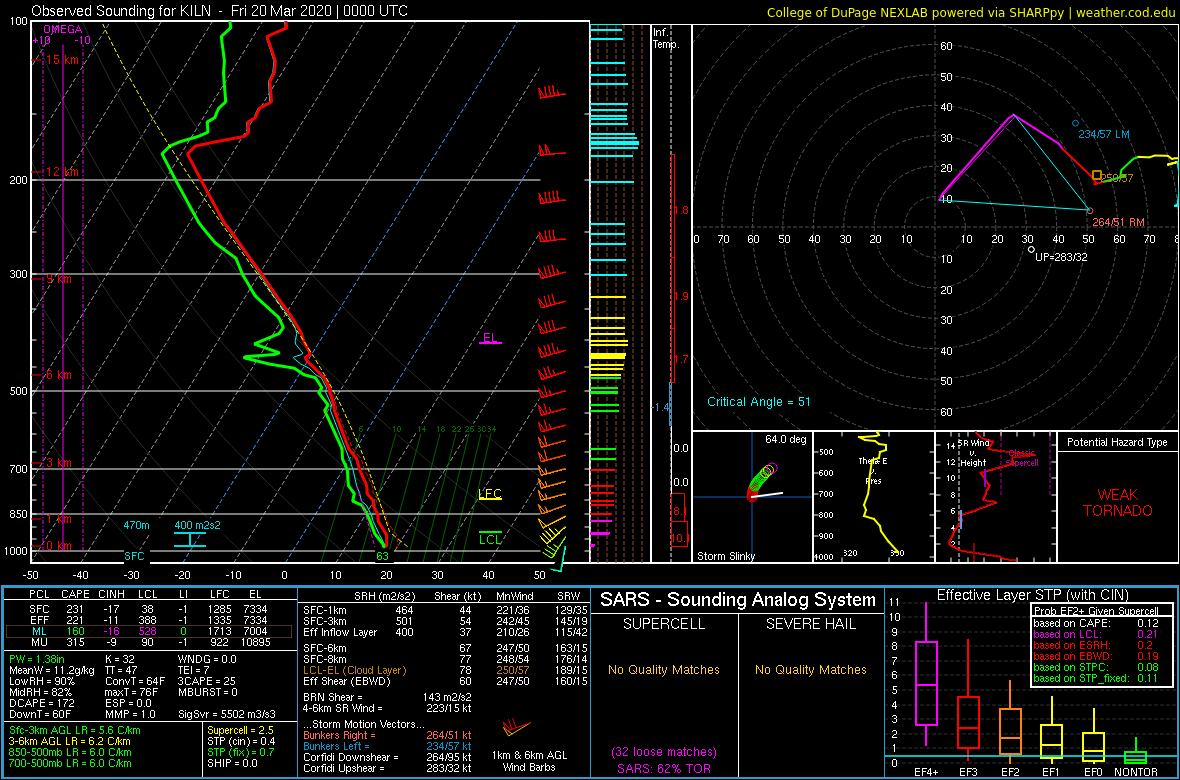The height and width of the screenshot is (780, 1180).
Task: Click the 400 m2s2 inflow SRH label
Action: tap(197, 525)
